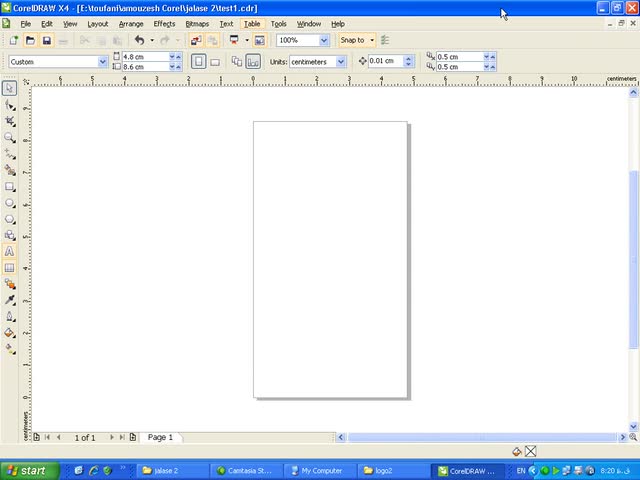Screen dimensions: 640x480
Task: Open the Layout menu
Action: pyautogui.click(x=98, y=24)
